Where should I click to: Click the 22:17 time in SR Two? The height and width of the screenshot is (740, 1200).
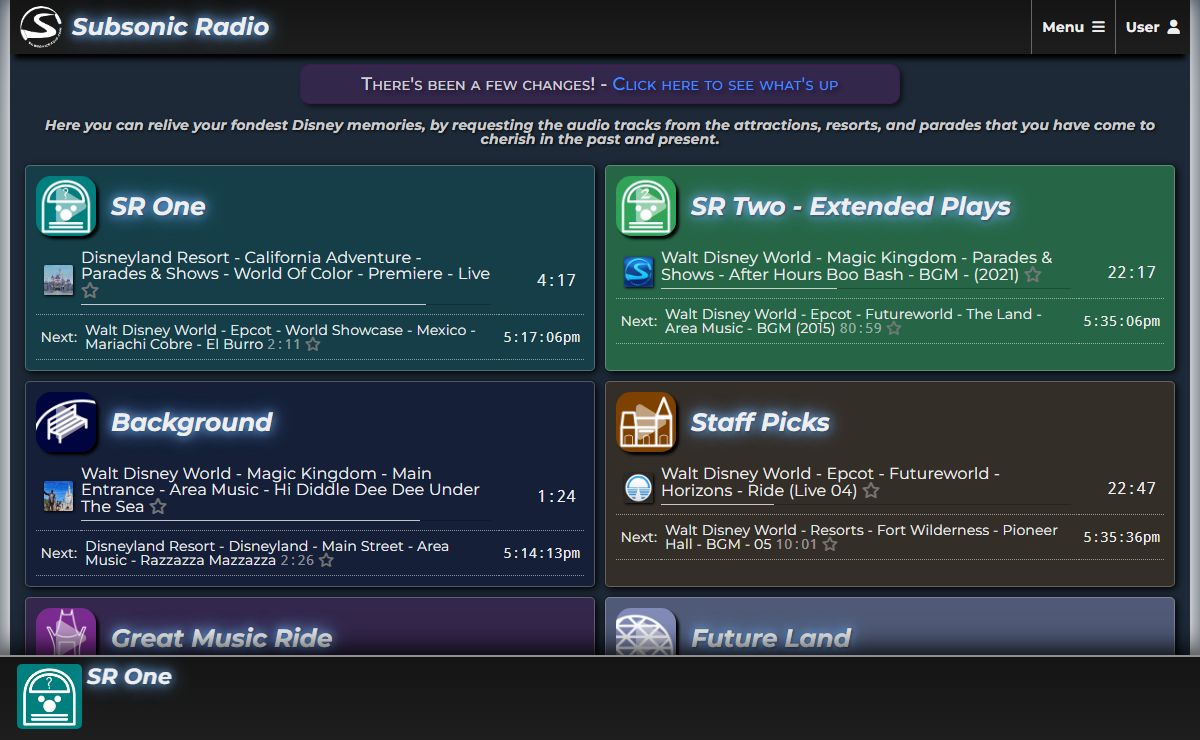point(1132,272)
